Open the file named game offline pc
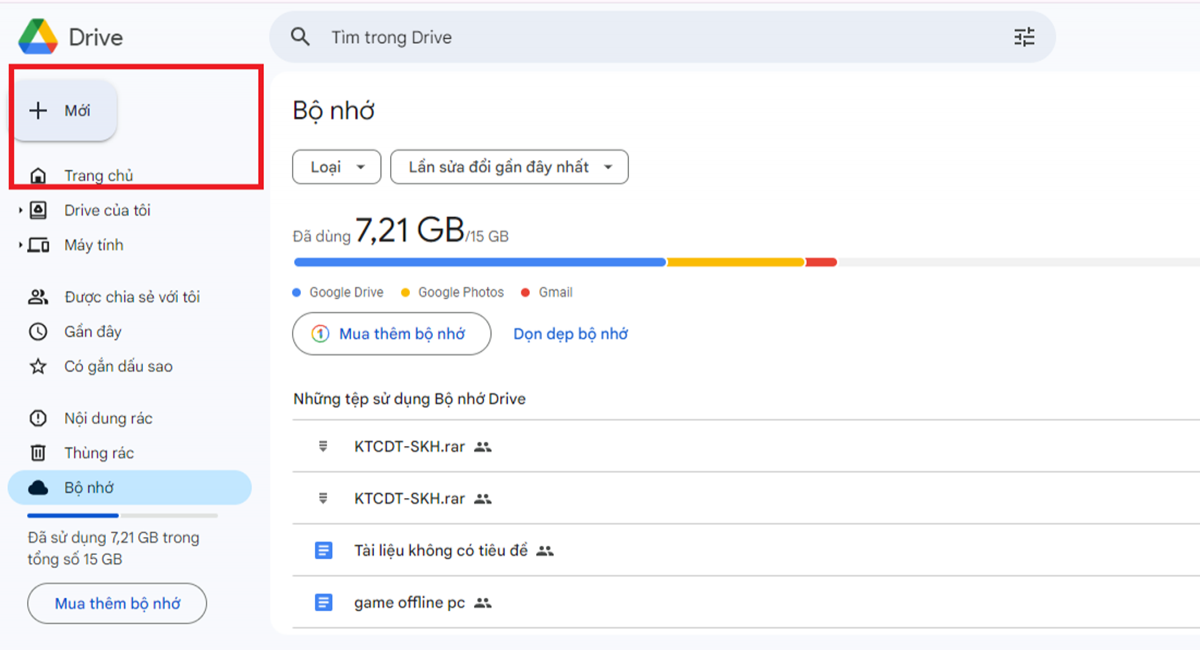Screen dimensions: 1200x650 click(410, 602)
